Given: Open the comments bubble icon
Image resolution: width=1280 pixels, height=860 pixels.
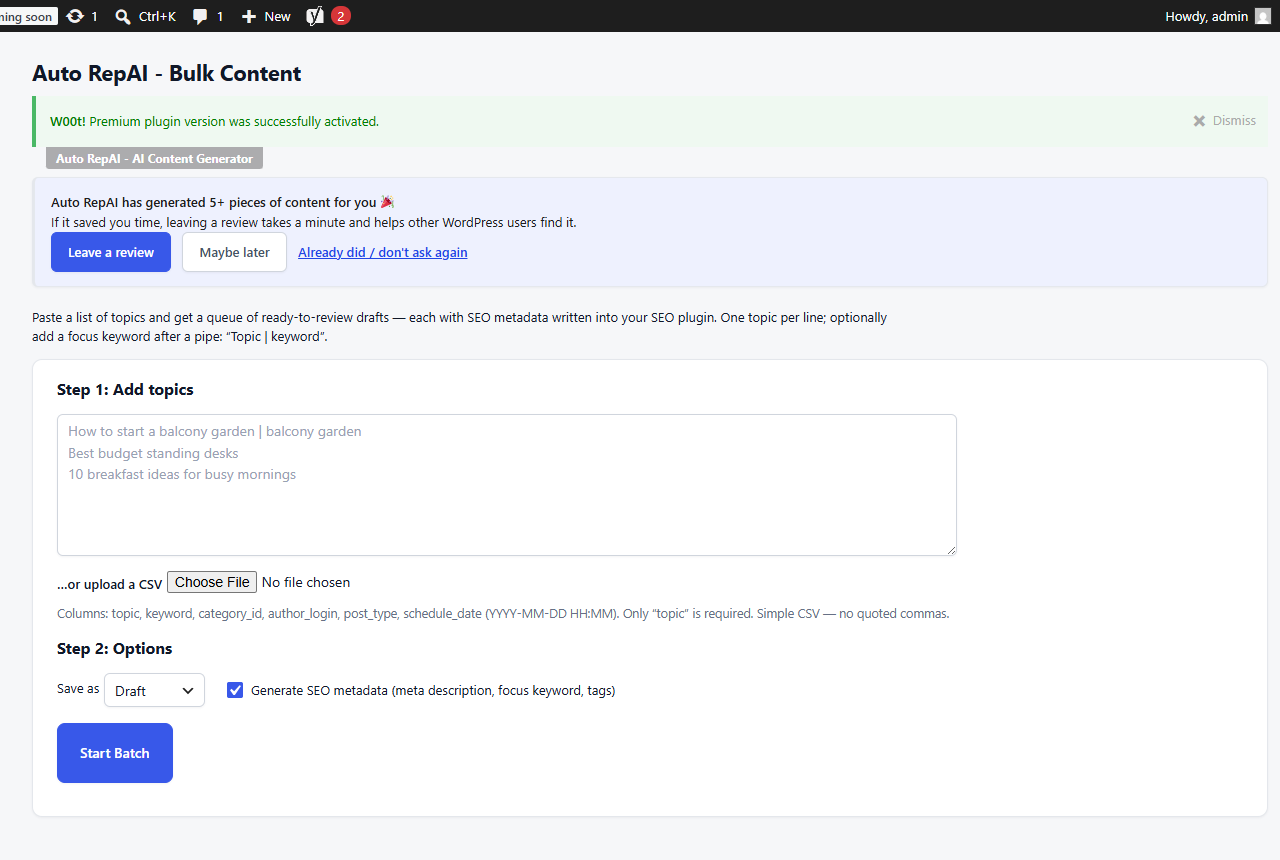Looking at the screenshot, I should click(x=200, y=17).
